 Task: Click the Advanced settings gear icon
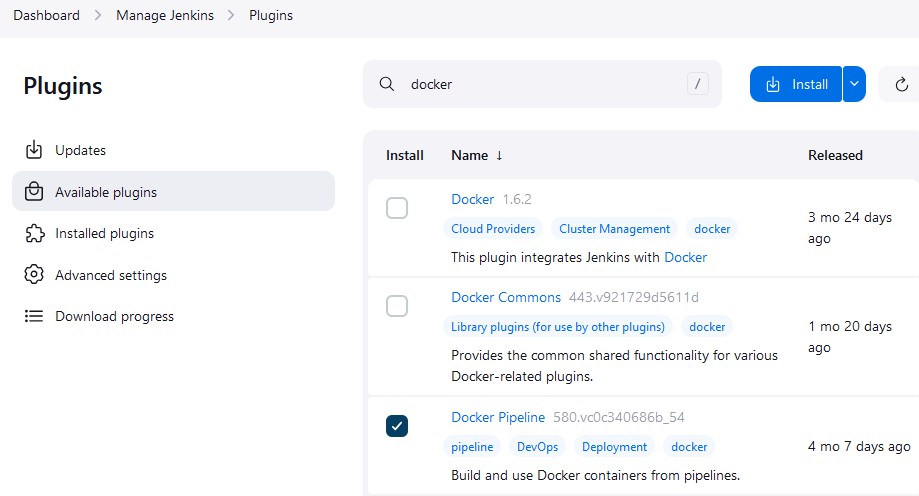(34, 274)
